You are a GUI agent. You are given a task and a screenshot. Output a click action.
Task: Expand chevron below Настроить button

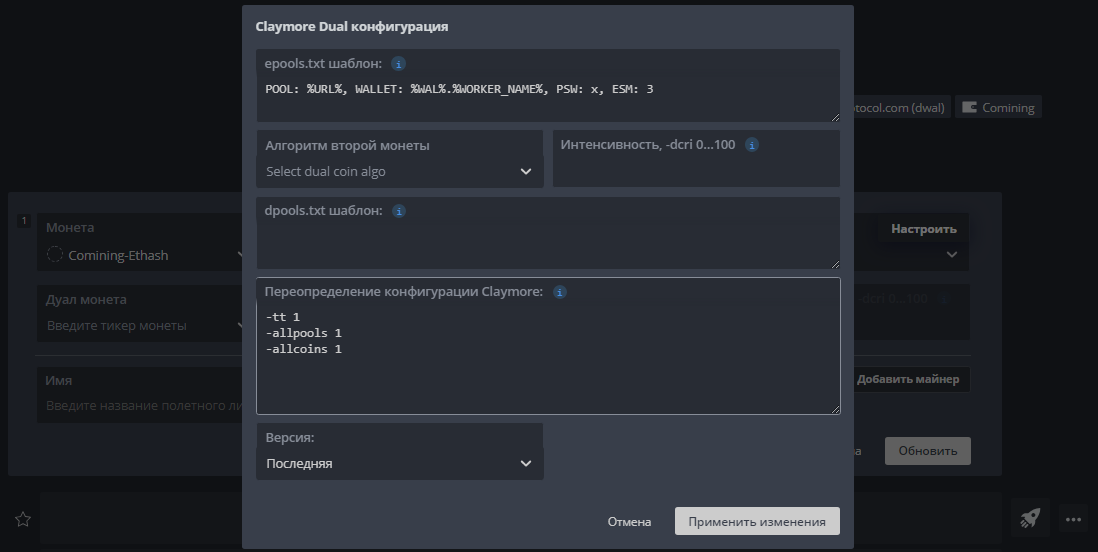[952, 254]
